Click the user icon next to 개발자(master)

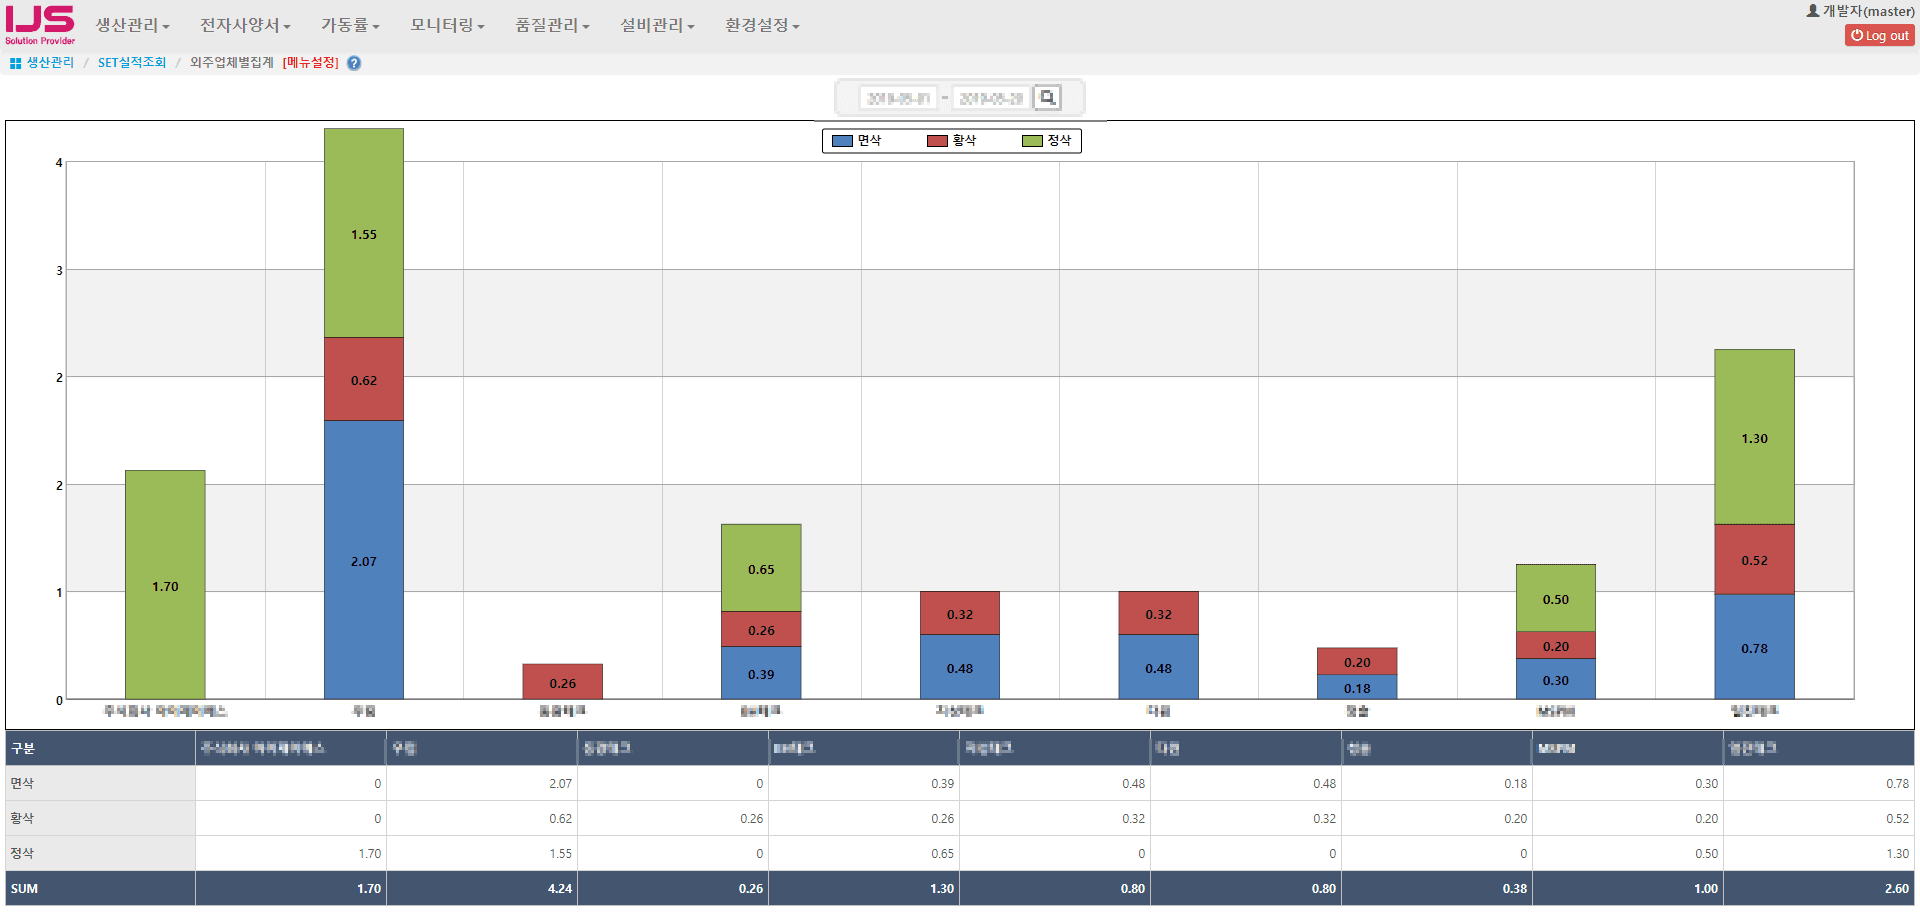pos(1812,10)
